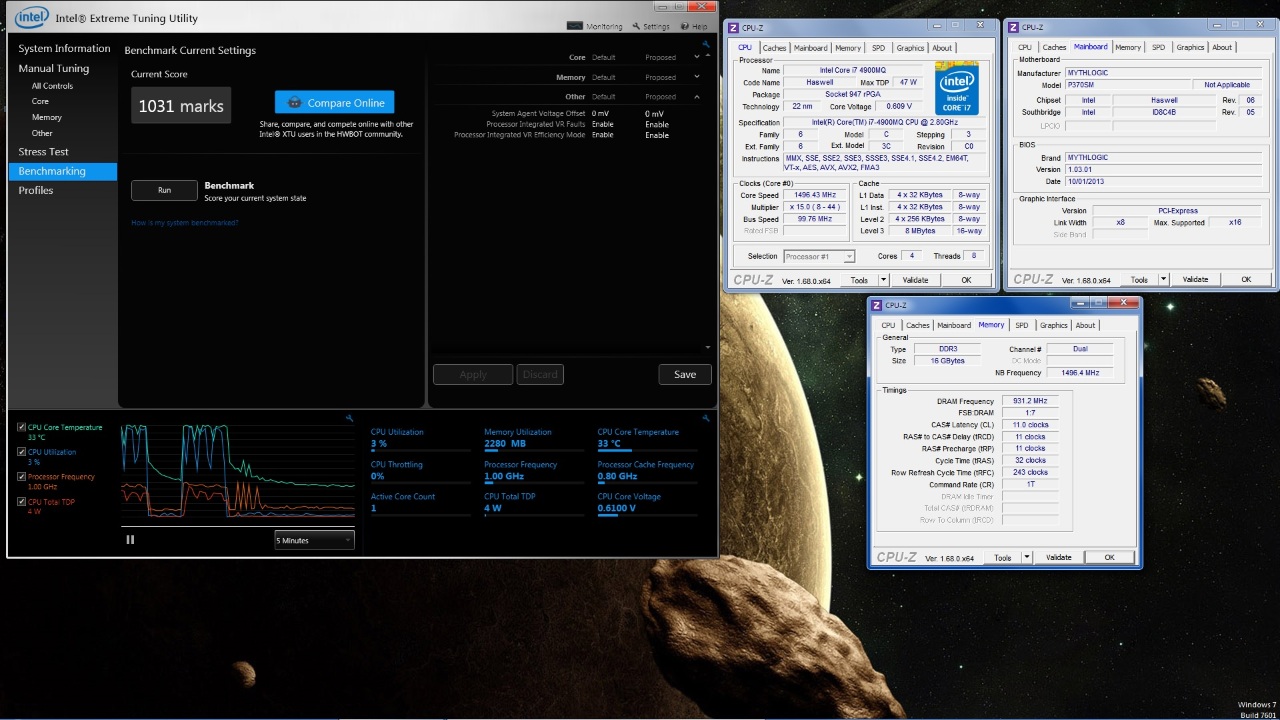This screenshot has height=720, width=1280.
Task: Switch to About tab in CPU-Z memory window
Action: point(1085,325)
